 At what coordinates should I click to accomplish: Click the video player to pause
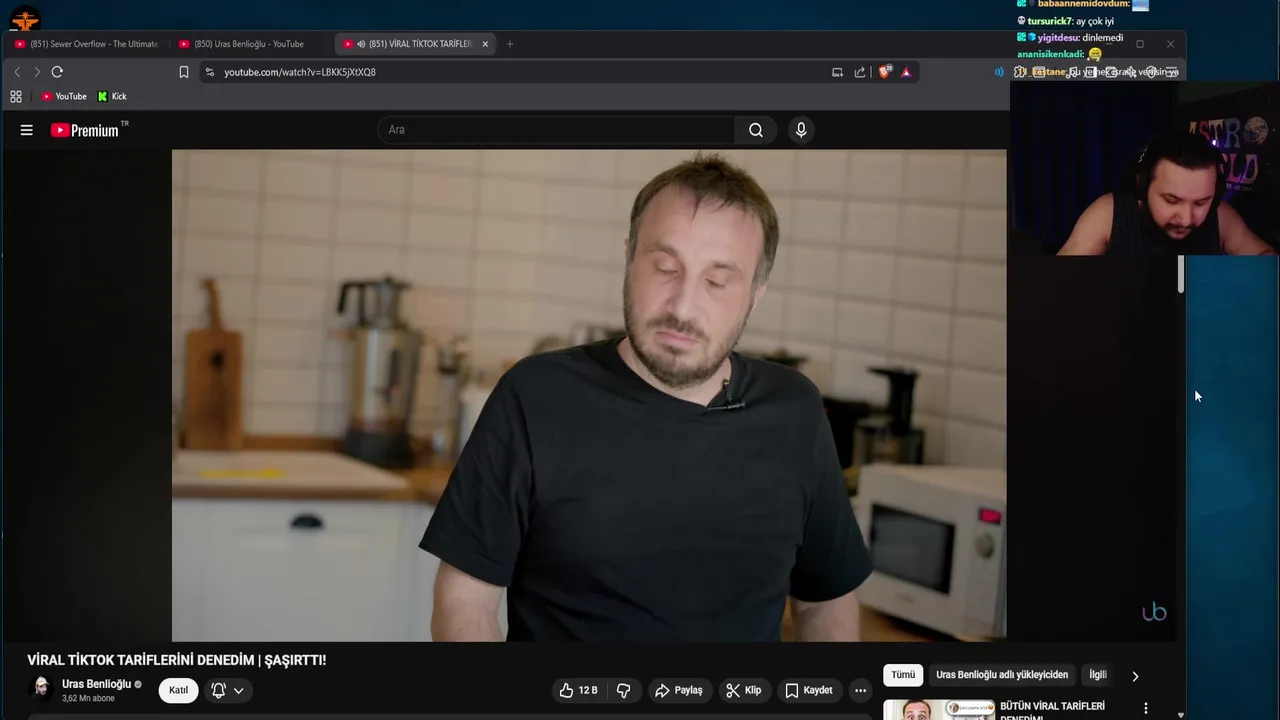pos(589,395)
